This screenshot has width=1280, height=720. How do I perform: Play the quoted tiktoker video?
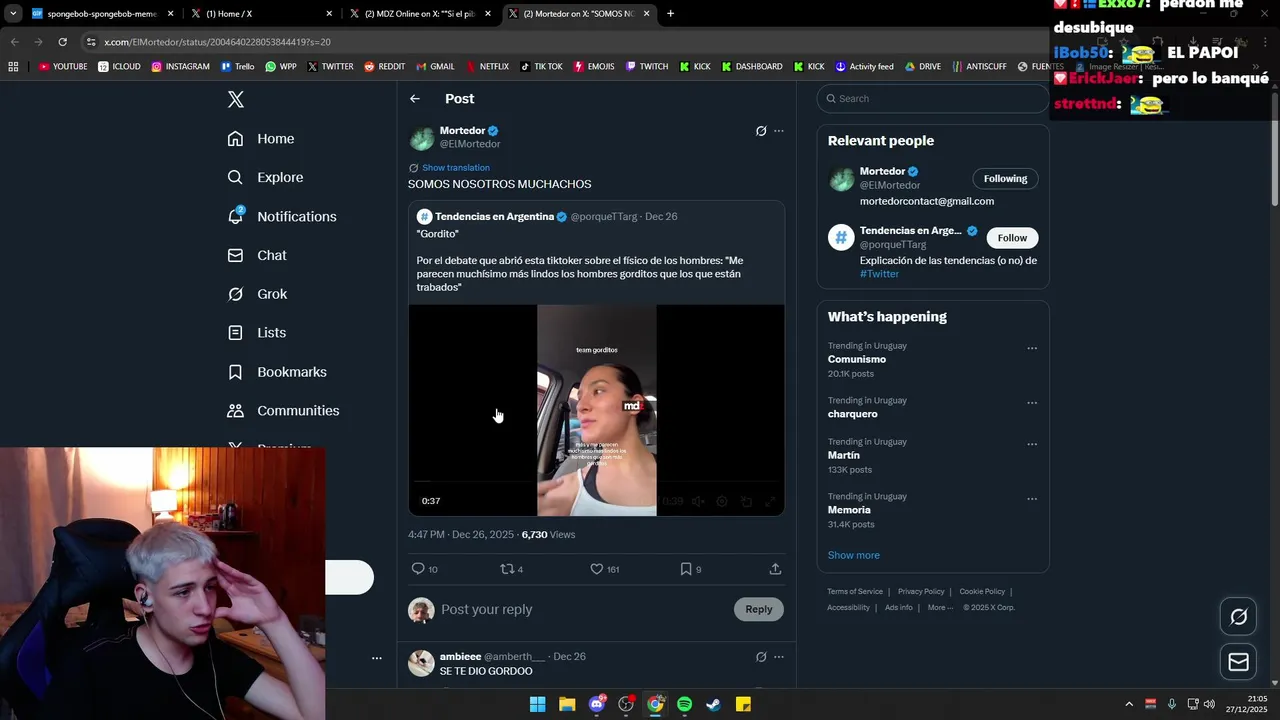pyautogui.click(x=596, y=410)
